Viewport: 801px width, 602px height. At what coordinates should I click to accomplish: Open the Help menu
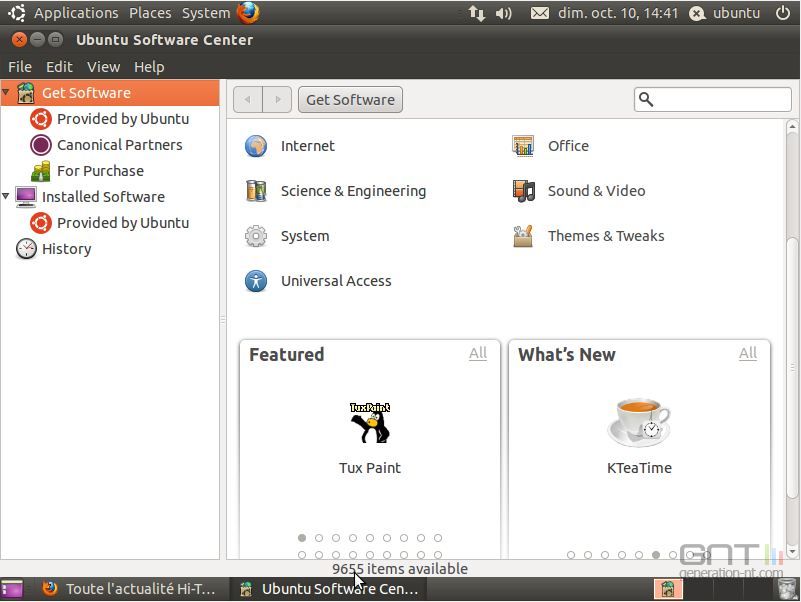(x=149, y=67)
